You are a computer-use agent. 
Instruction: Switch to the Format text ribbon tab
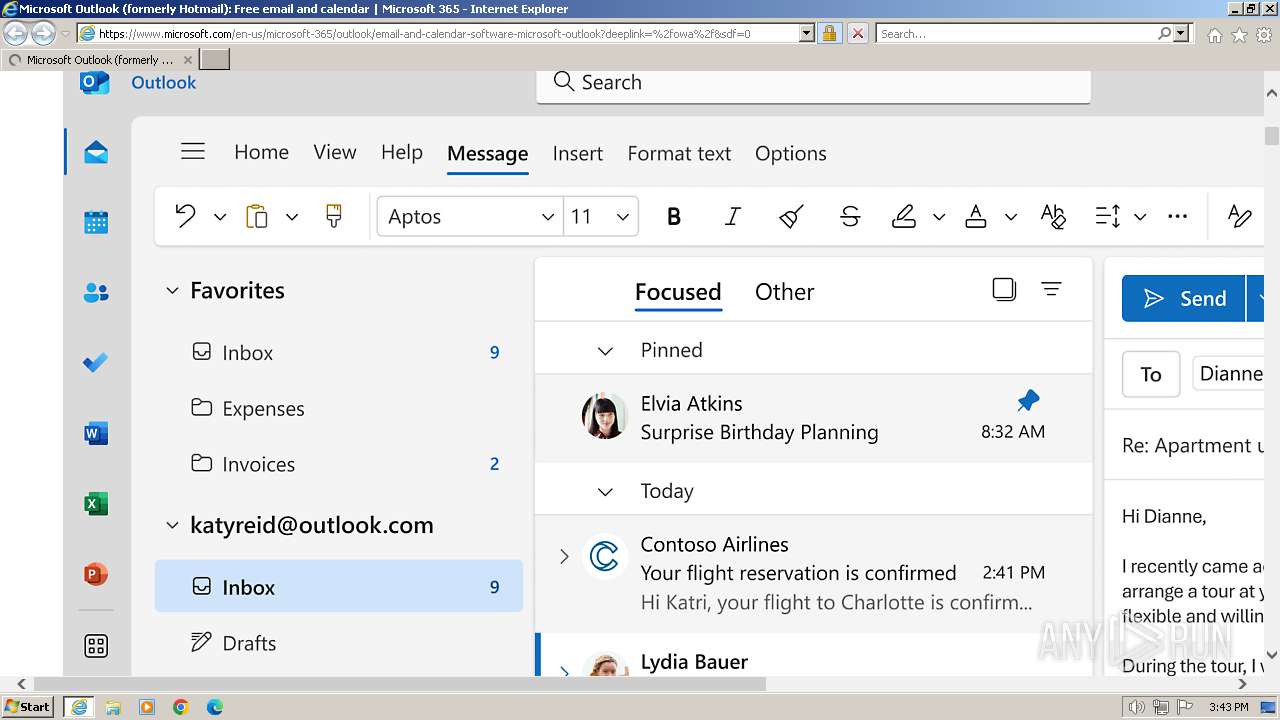(679, 153)
